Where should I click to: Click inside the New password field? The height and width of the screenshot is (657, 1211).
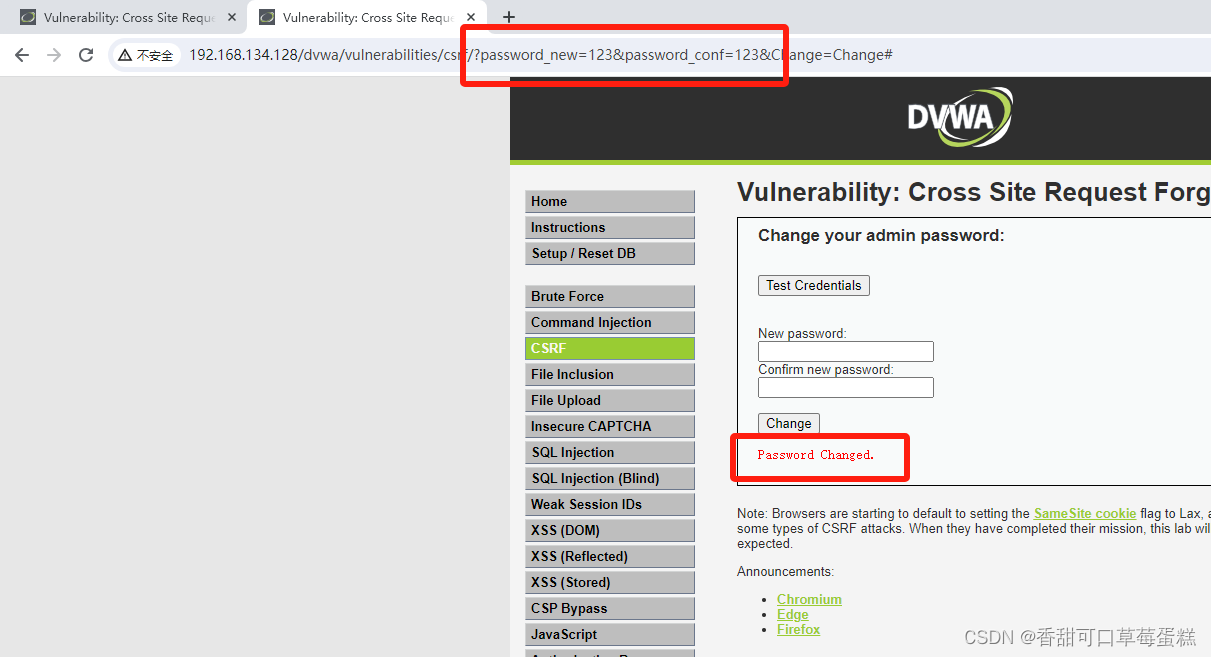pos(845,351)
